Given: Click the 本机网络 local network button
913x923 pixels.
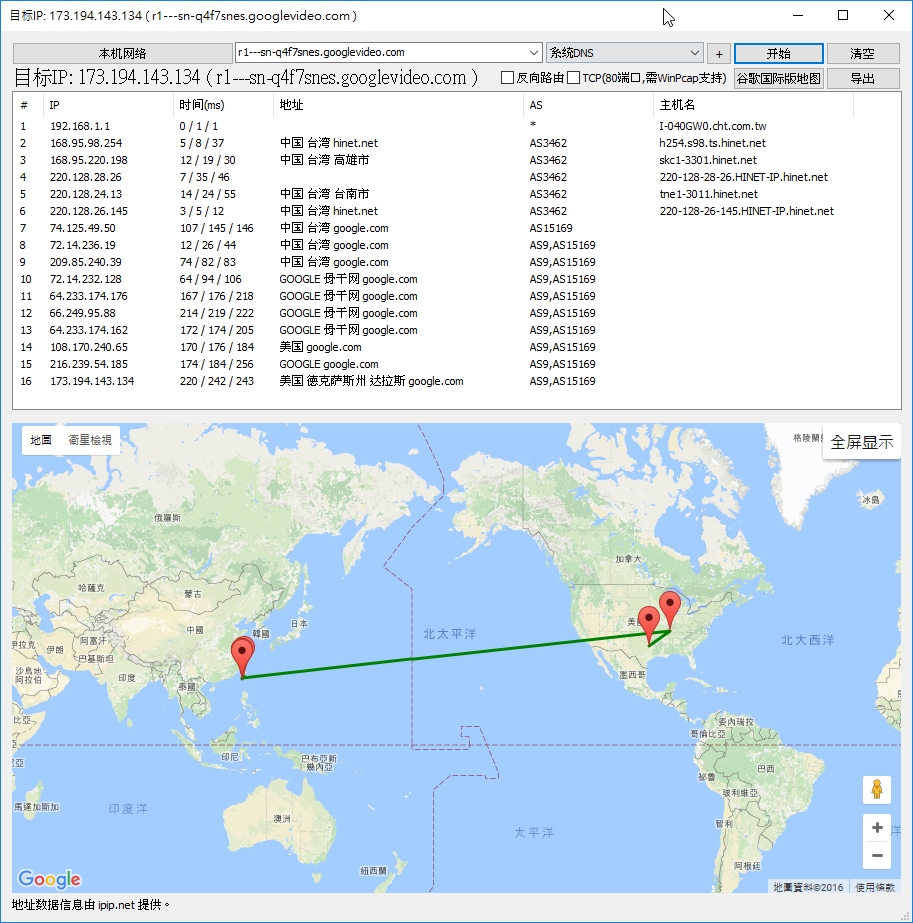Looking at the screenshot, I should [122, 54].
